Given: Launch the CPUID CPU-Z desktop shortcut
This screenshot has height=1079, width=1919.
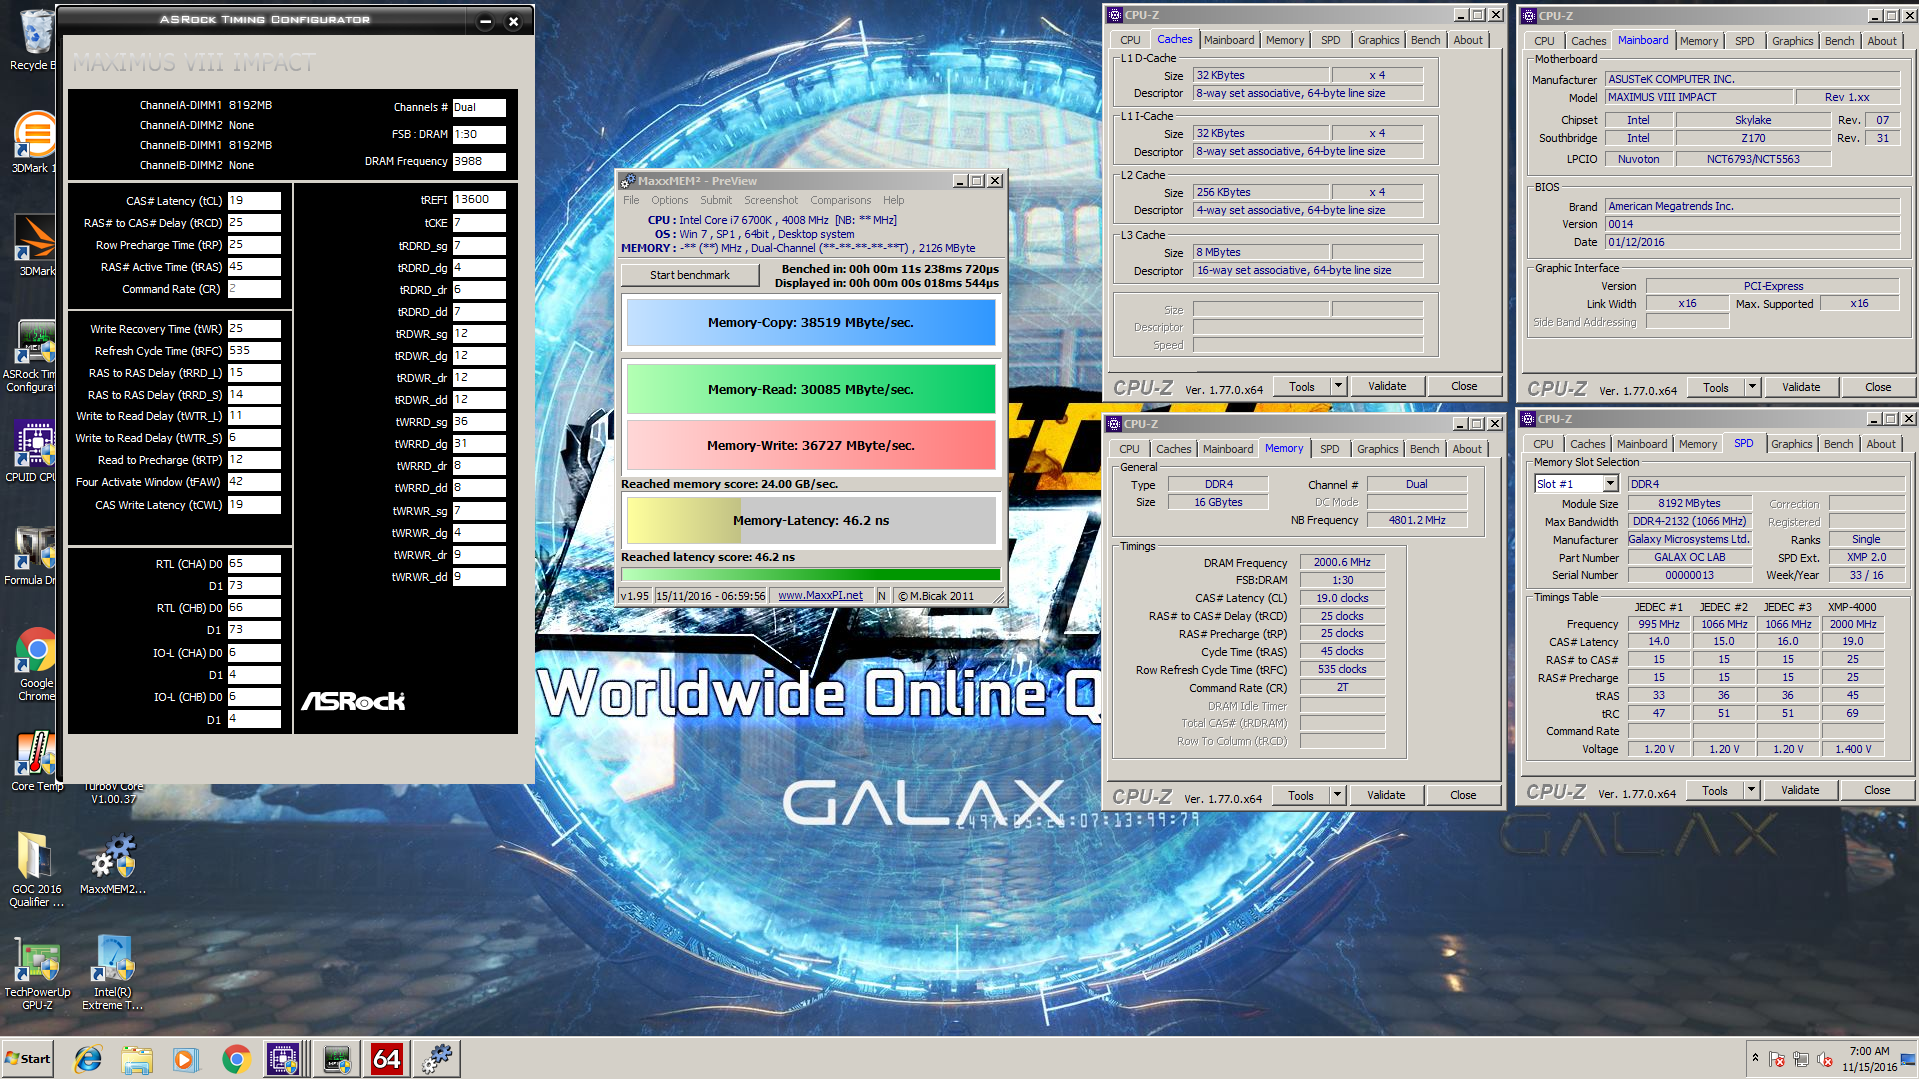Looking at the screenshot, I should pyautogui.click(x=34, y=452).
